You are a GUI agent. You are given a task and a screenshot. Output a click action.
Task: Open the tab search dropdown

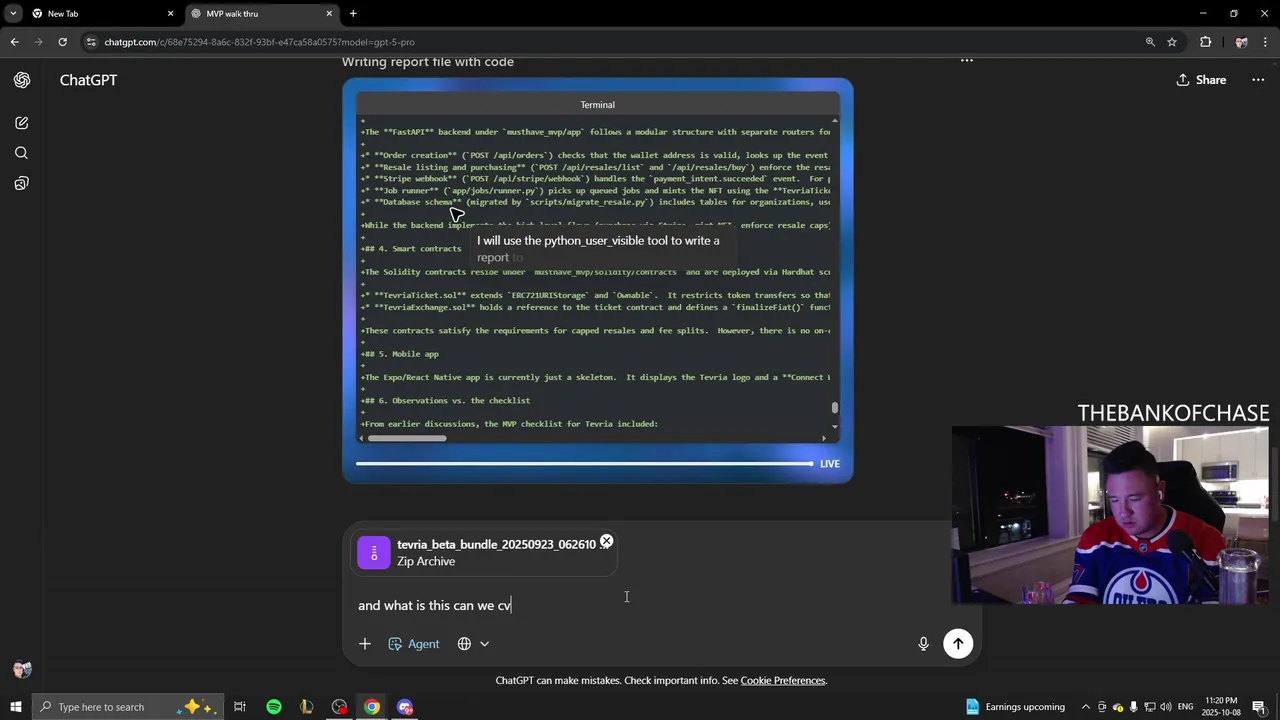click(x=12, y=13)
